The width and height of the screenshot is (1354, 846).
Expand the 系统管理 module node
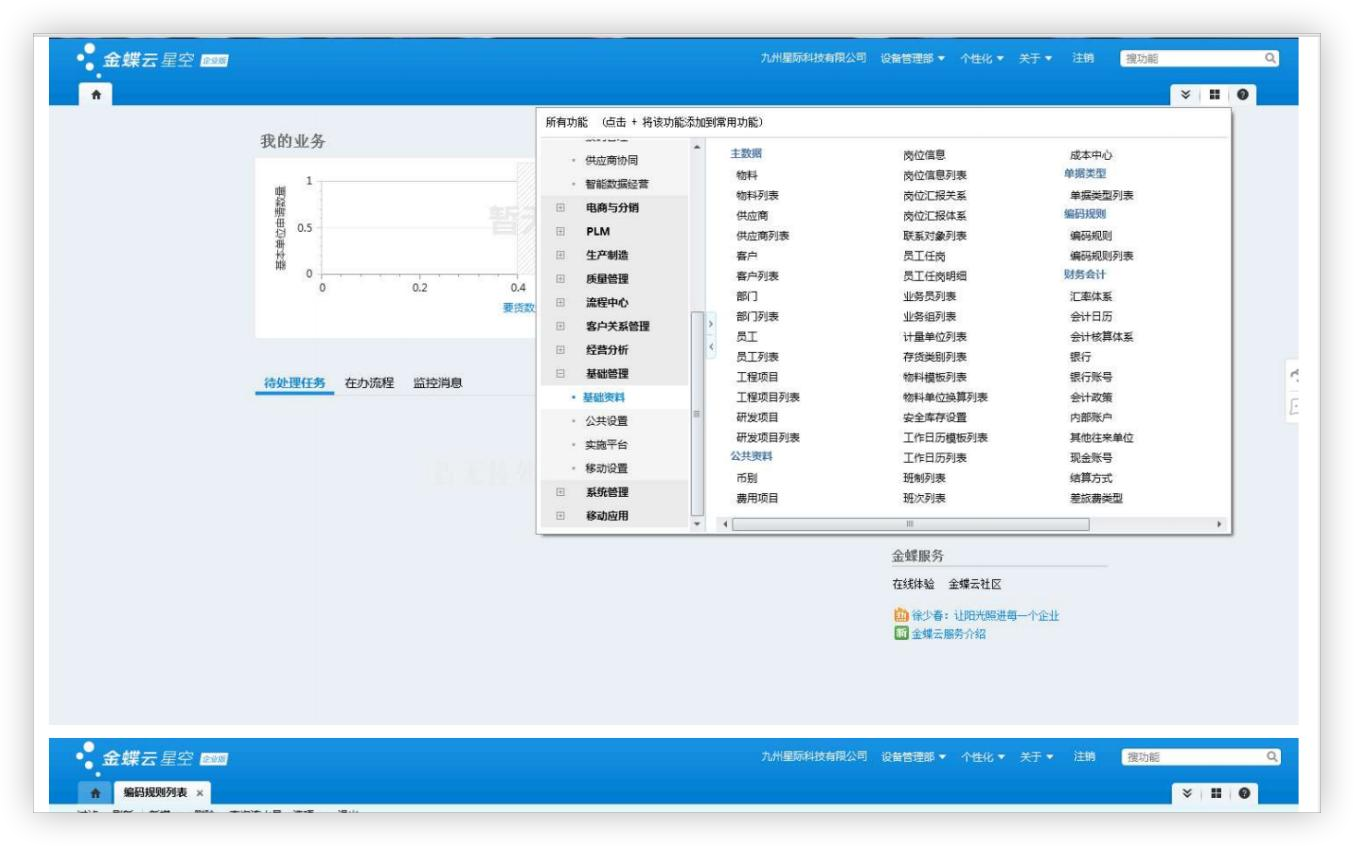tap(560, 493)
